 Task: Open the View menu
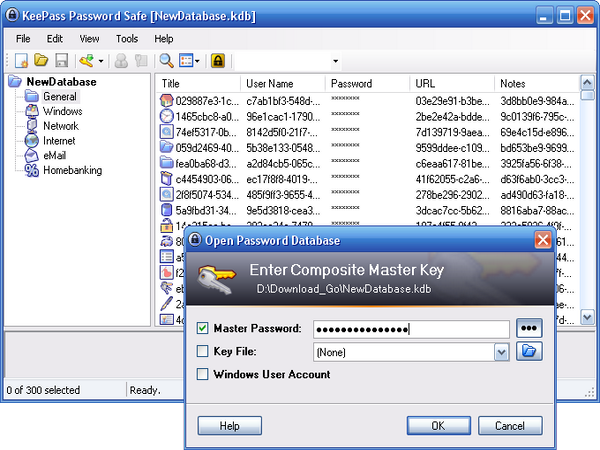click(x=90, y=38)
